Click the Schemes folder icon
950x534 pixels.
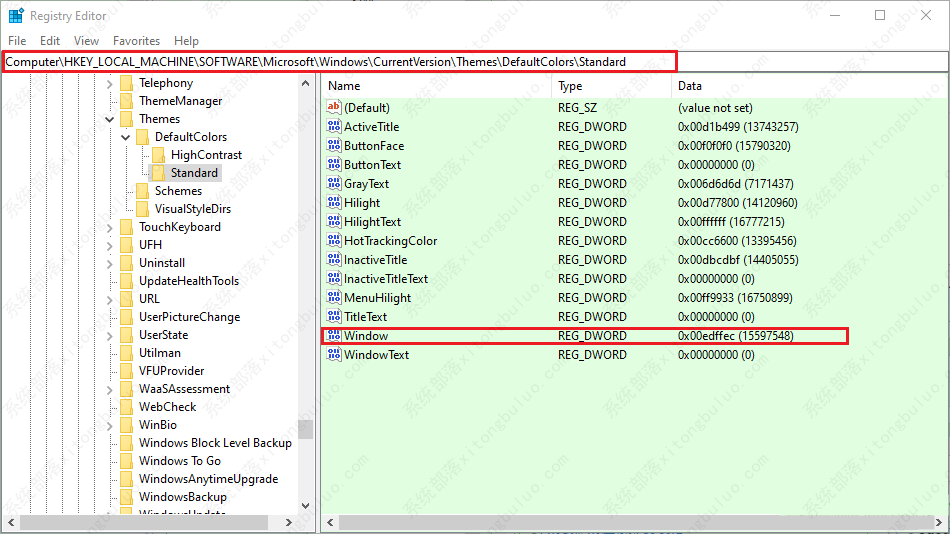pos(143,191)
